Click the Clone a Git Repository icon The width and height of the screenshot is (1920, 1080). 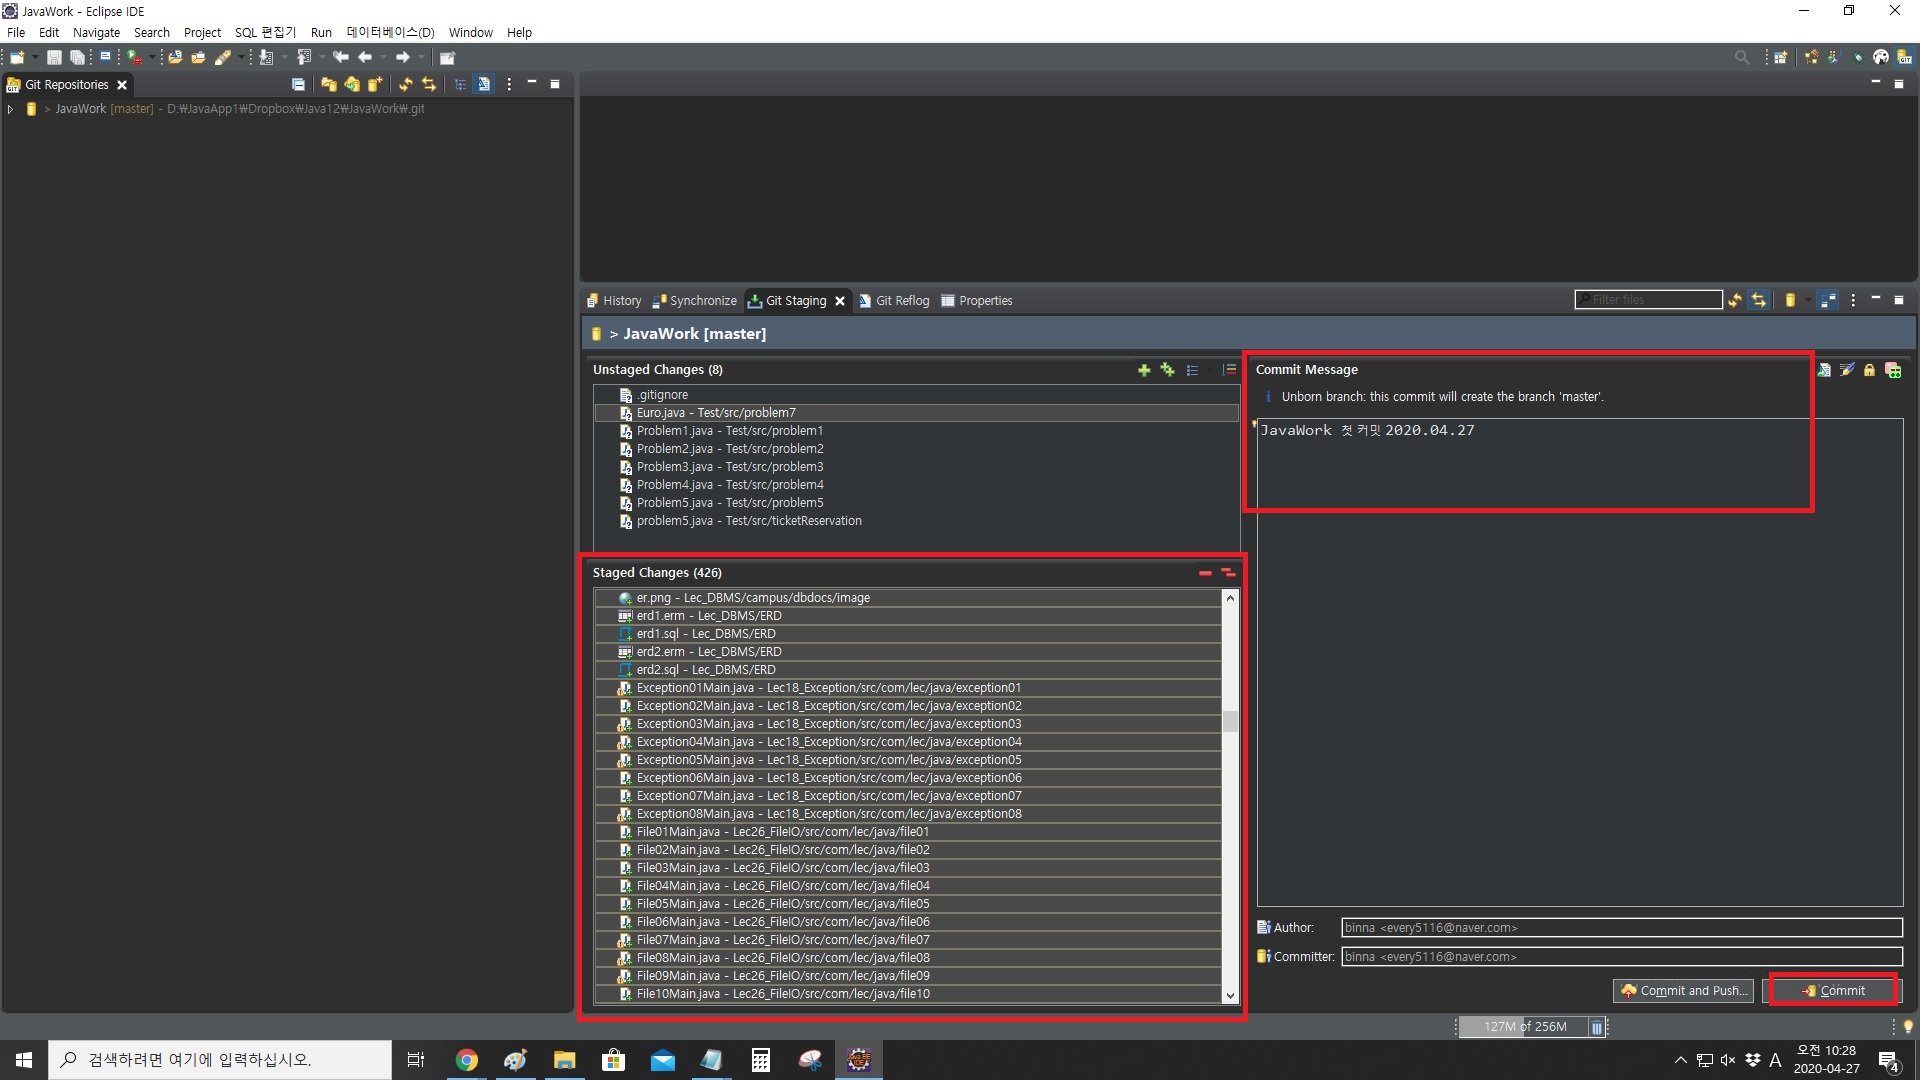pos(352,85)
